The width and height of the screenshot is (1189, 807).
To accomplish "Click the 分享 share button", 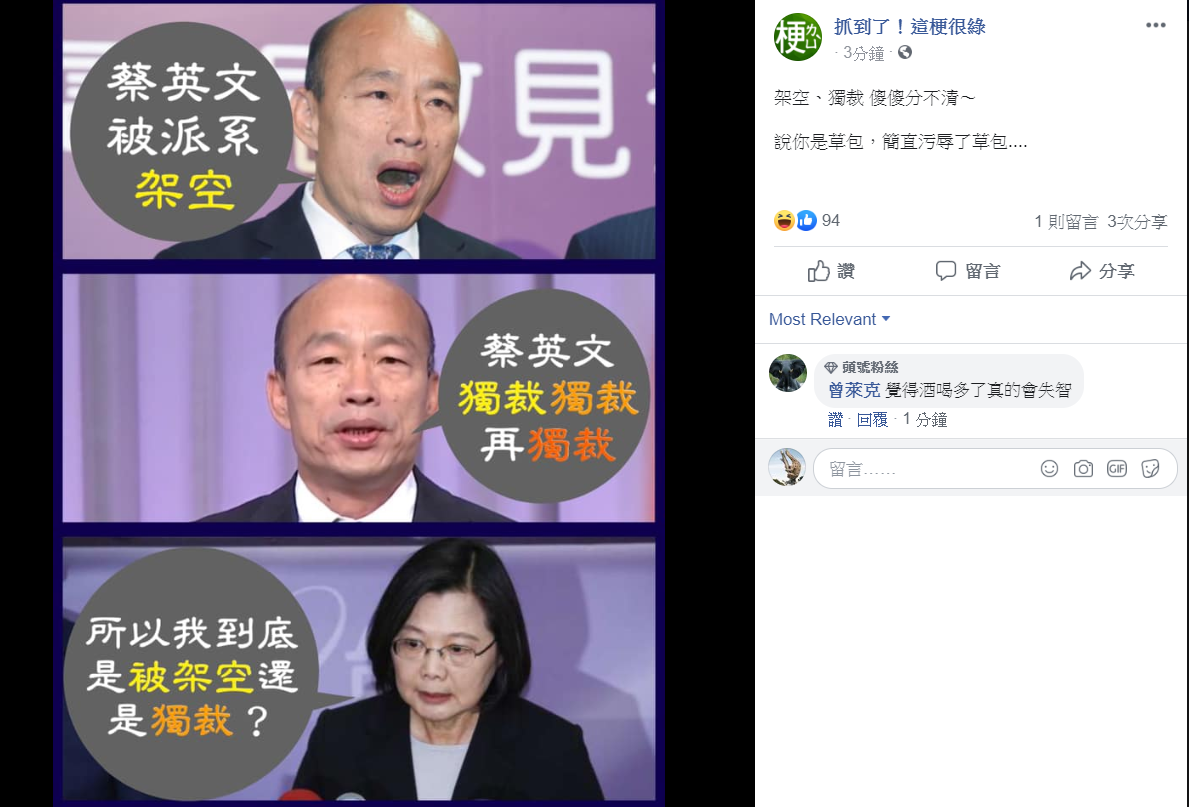I will click(1102, 271).
